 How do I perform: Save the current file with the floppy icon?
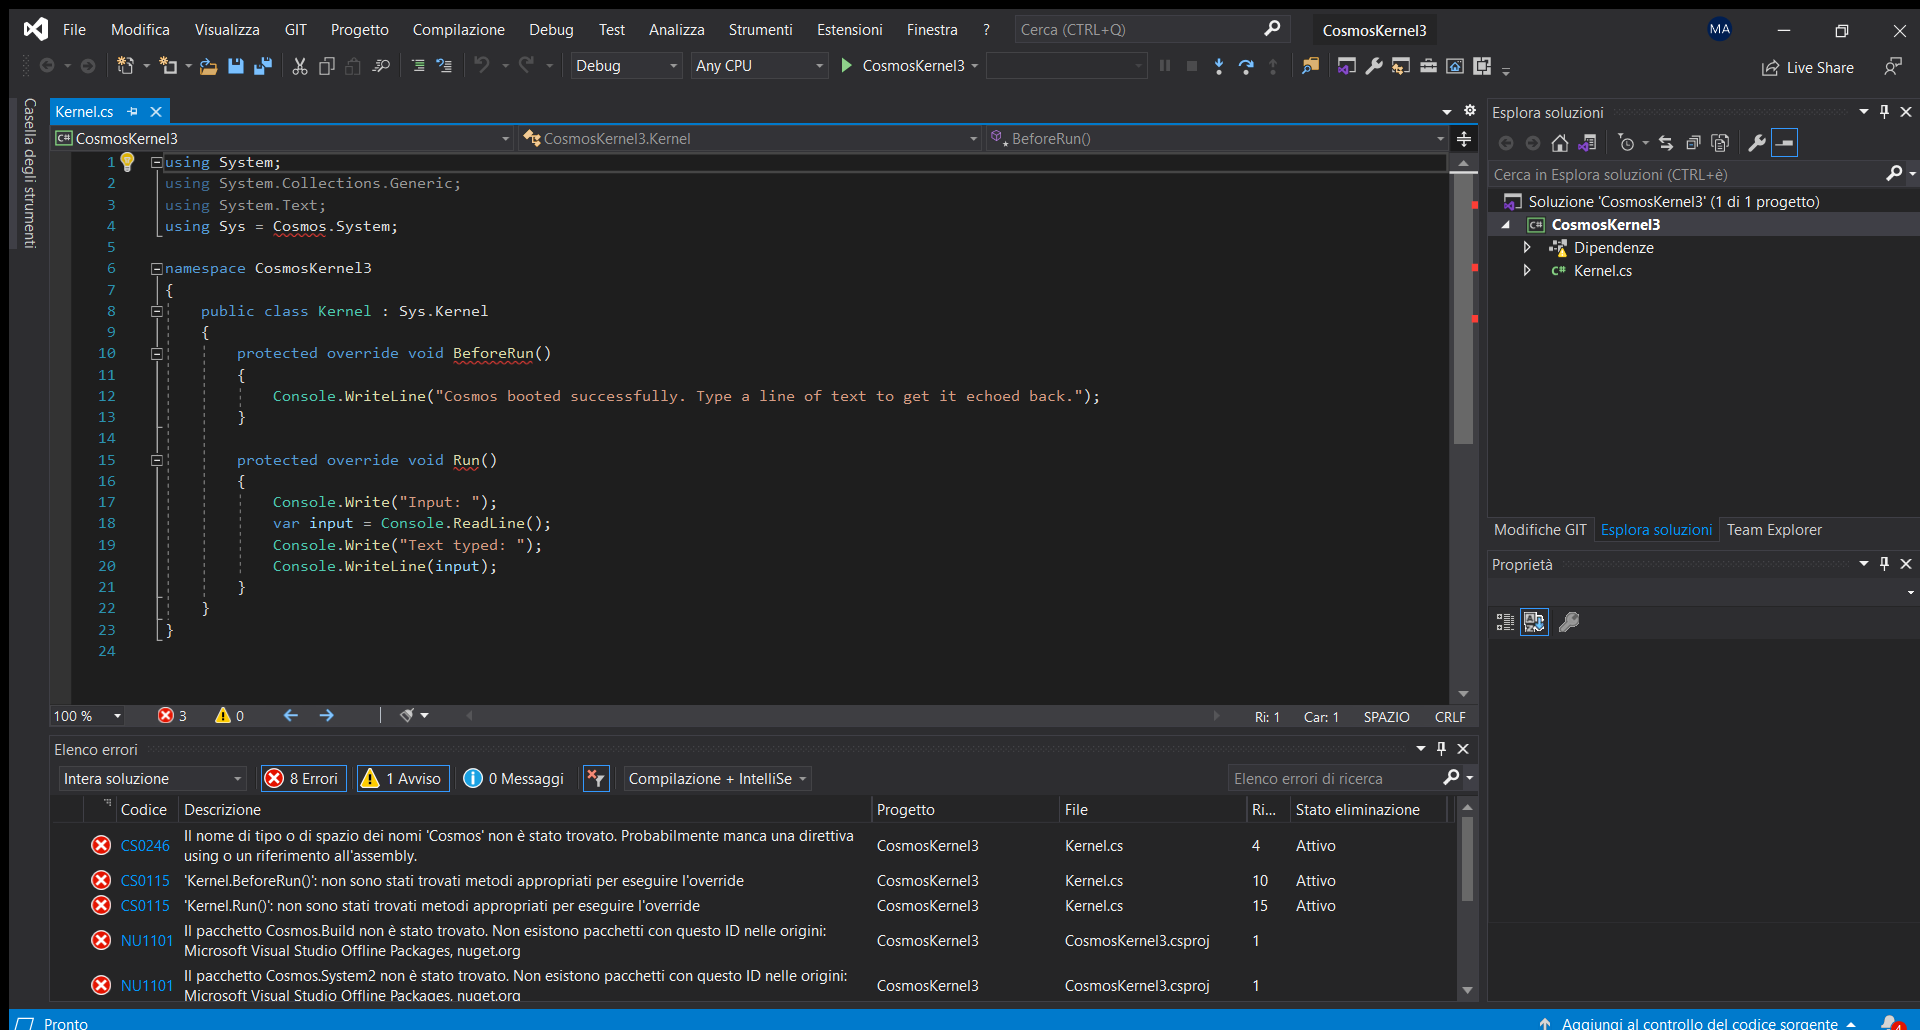click(236, 66)
